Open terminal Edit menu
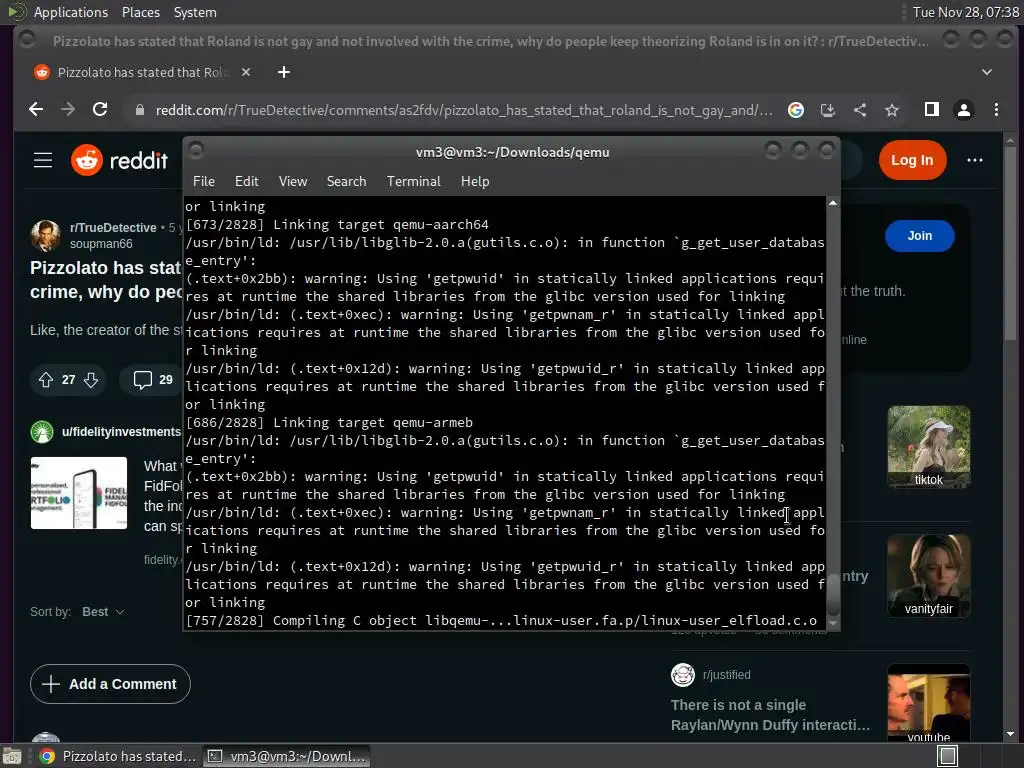Viewport: 1024px width, 768px height. pyautogui.click(x=246, y=182)
